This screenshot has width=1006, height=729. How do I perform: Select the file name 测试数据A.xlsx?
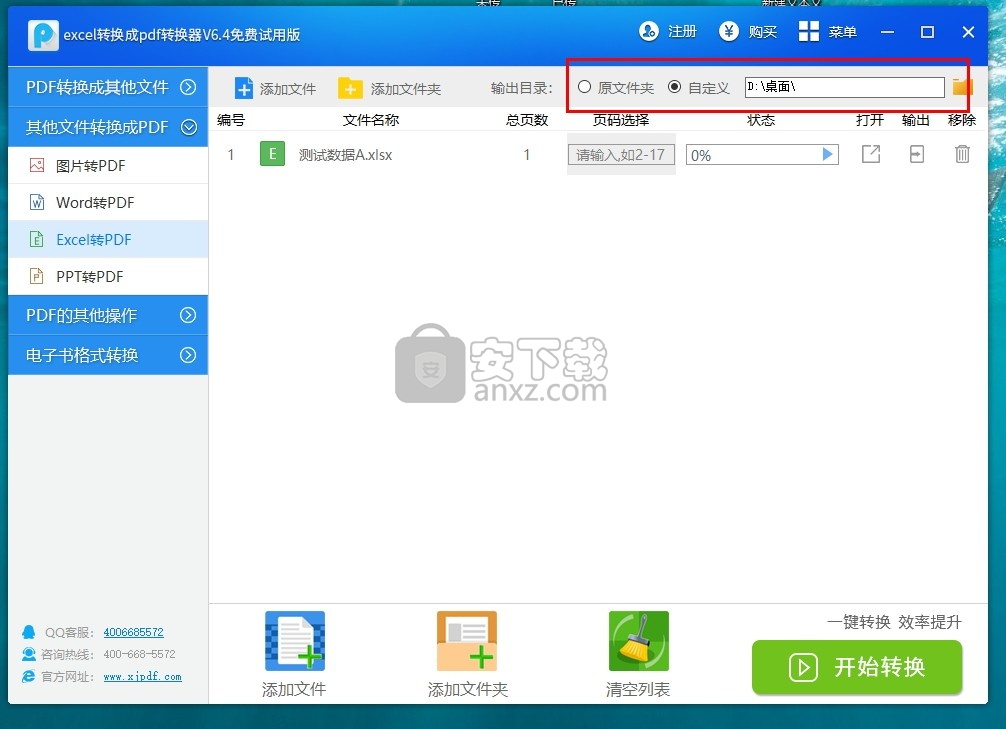[345, 155]
